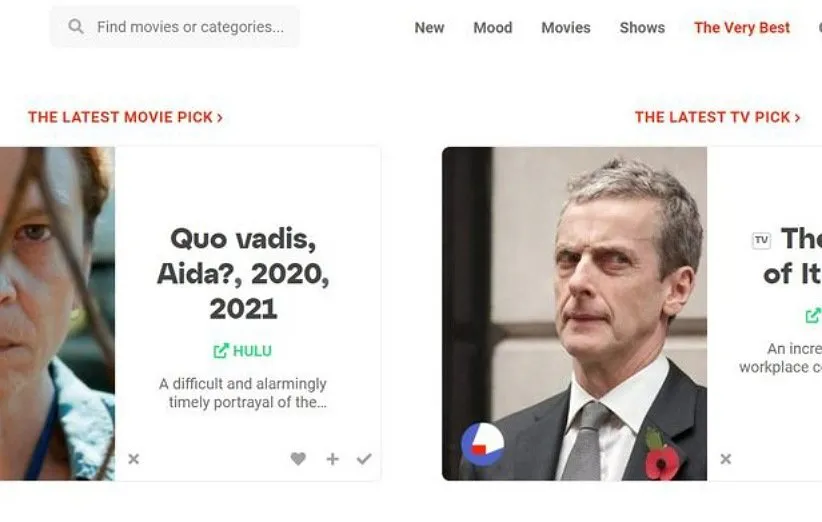Image resolution: width=822 pixels, height=522 pixels.
Task: Go to the Movies section
Action: pyautogui.click(x=566, y=27)
